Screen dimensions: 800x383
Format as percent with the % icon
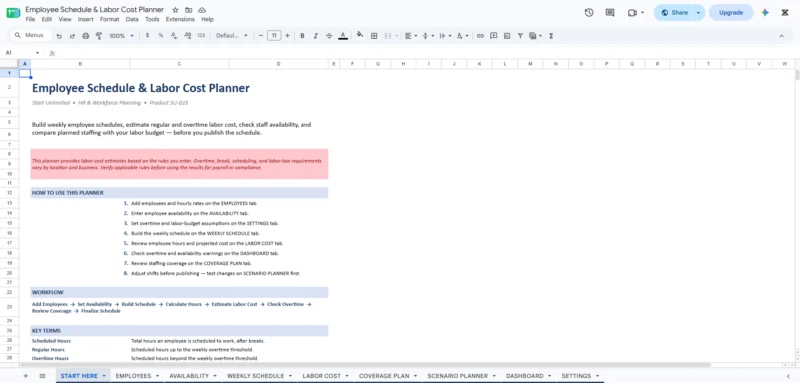pos(160,36)
